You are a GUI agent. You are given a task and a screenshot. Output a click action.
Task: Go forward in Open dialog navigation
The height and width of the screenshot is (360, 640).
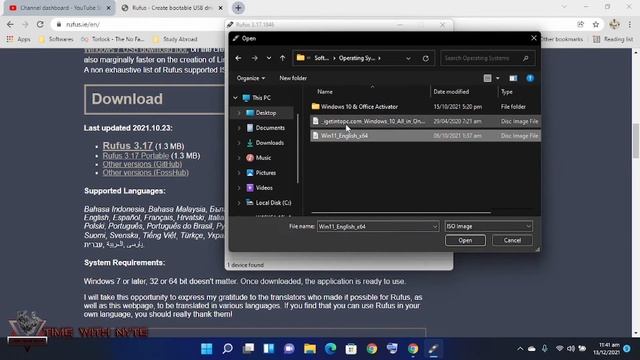(x=254, y=58)
